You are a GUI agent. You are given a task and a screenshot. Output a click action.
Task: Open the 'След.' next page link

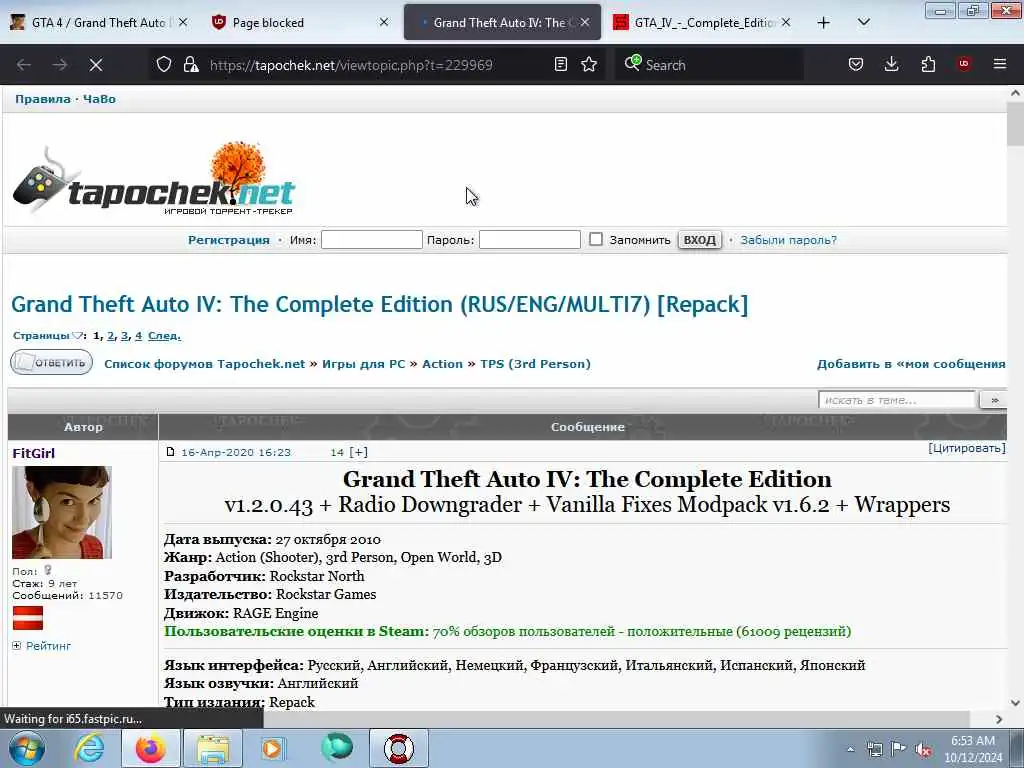click(164, 336)
